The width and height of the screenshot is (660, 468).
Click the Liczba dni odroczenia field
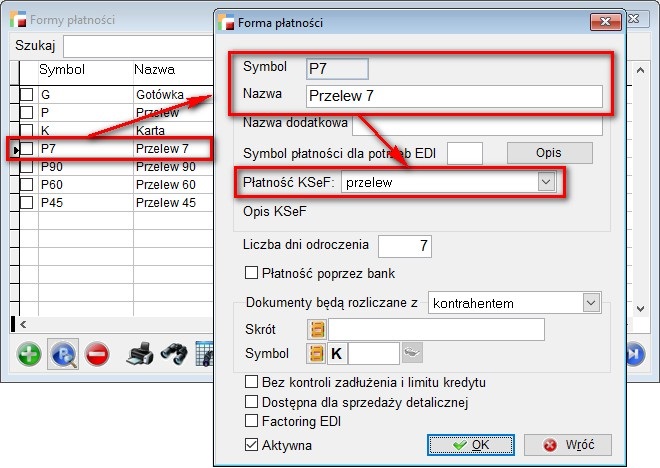[405, 245]
